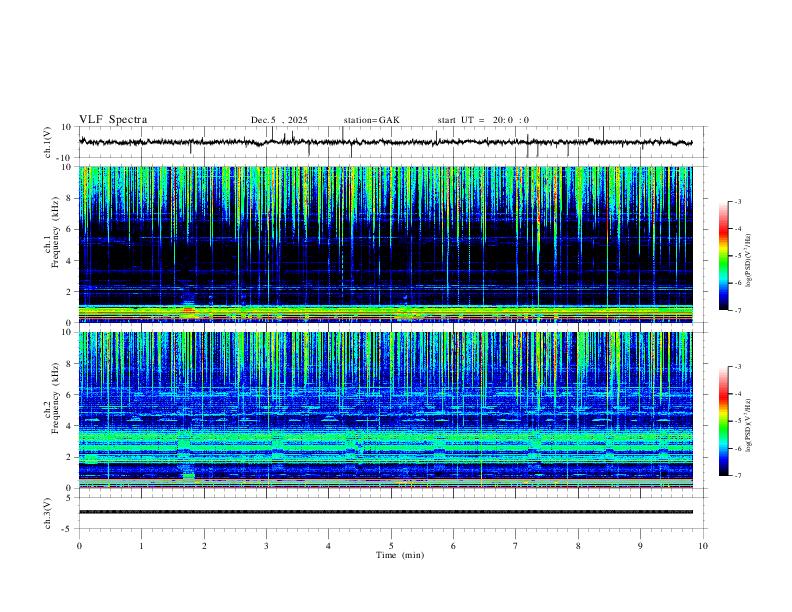Viewport: 792px width, 612px height.
Task: Select the date "Dec.5 , 2025" text
Action: pyautogui.click(x=279, y=120)
